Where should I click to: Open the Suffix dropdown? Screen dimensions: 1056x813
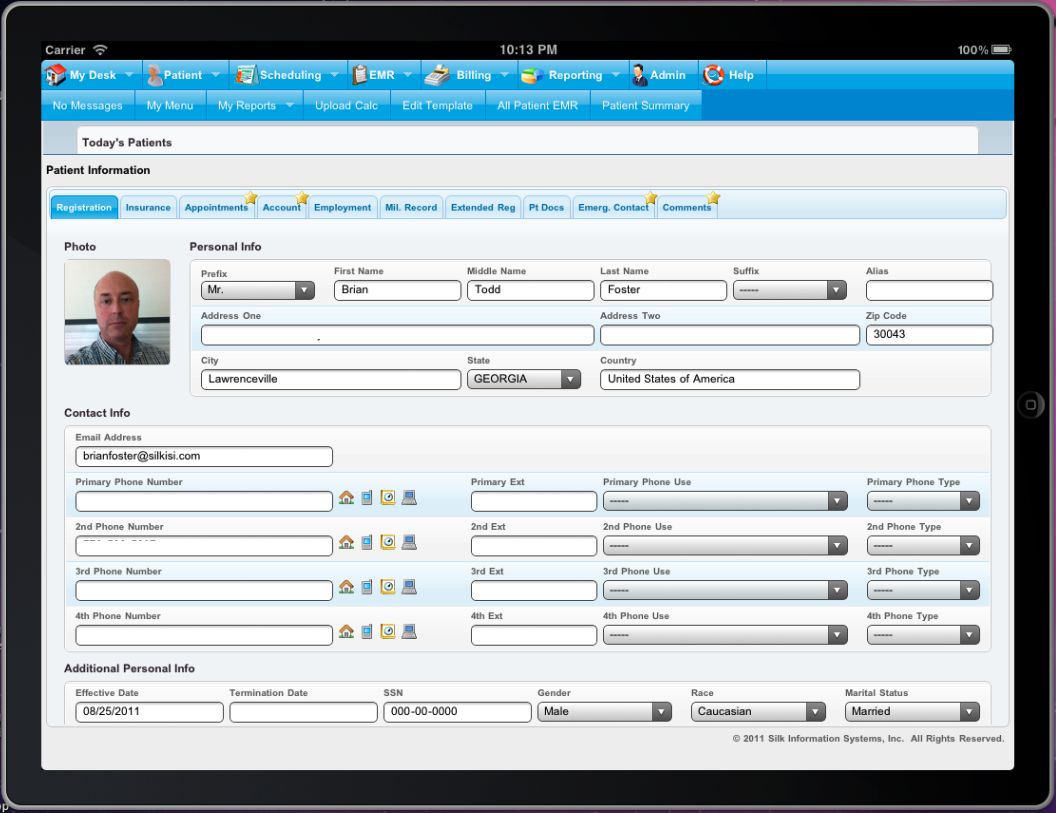(x=789, y=290)
